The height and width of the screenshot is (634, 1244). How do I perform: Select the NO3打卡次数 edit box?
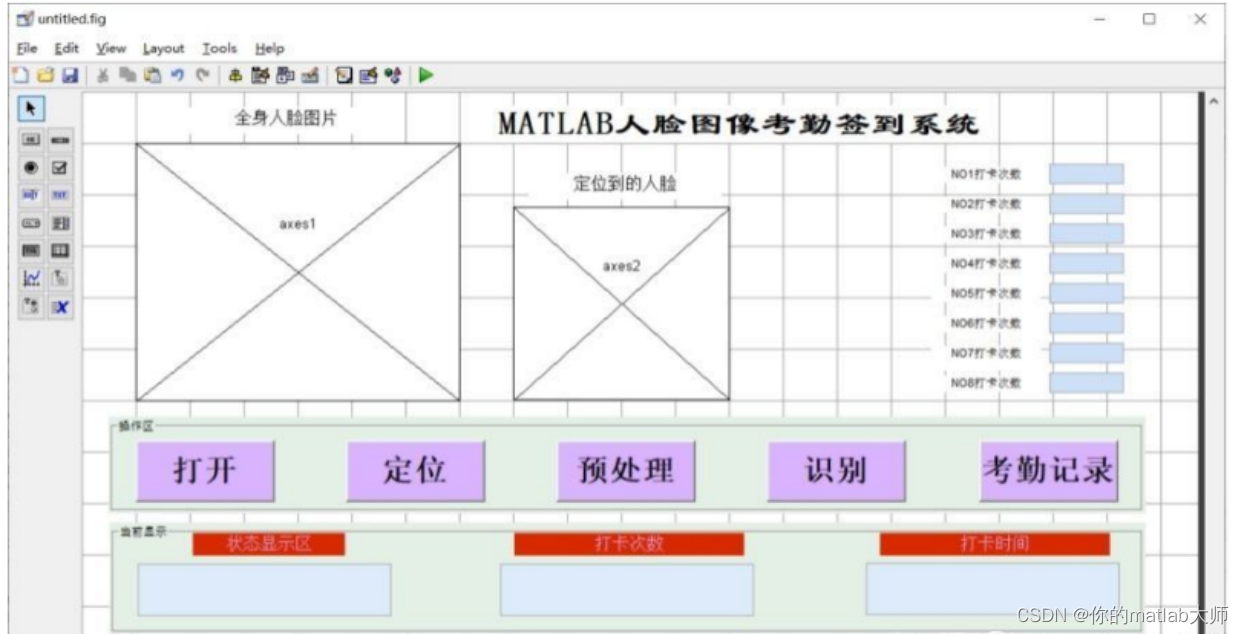(1086, 234)
